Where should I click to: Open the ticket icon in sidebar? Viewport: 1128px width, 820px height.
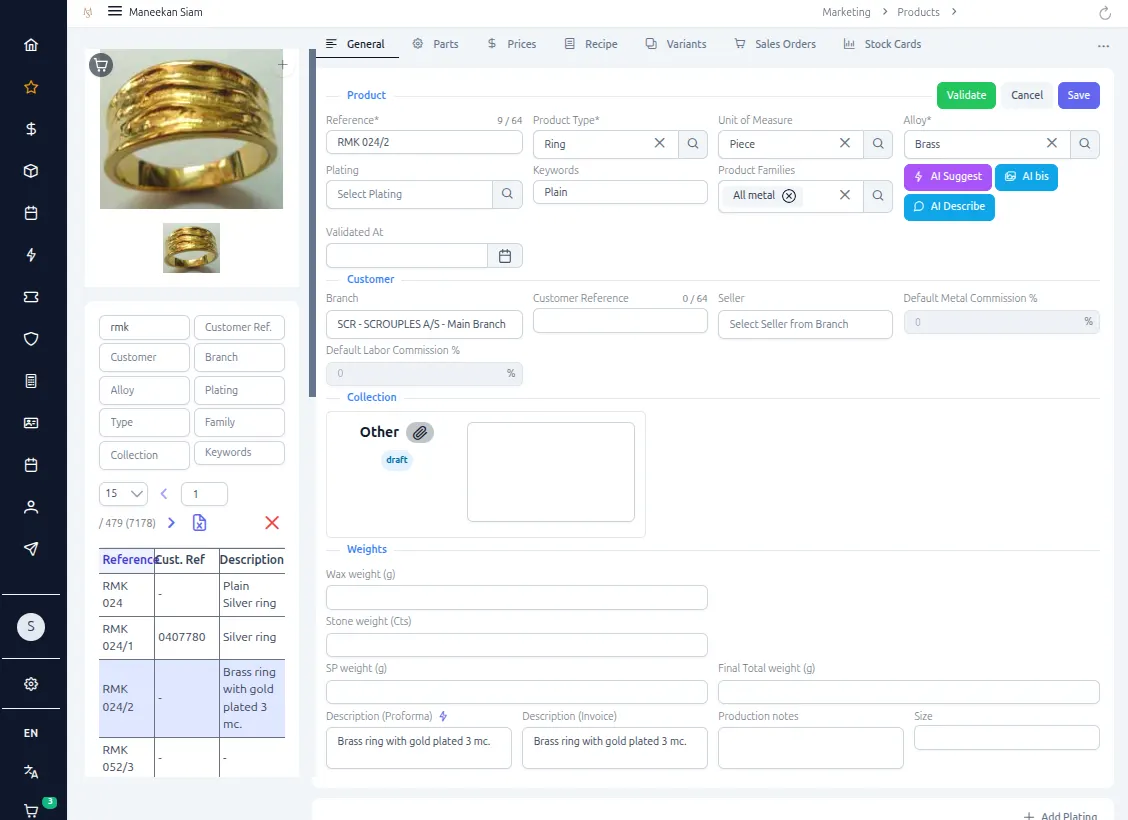[x=31, y=297]
